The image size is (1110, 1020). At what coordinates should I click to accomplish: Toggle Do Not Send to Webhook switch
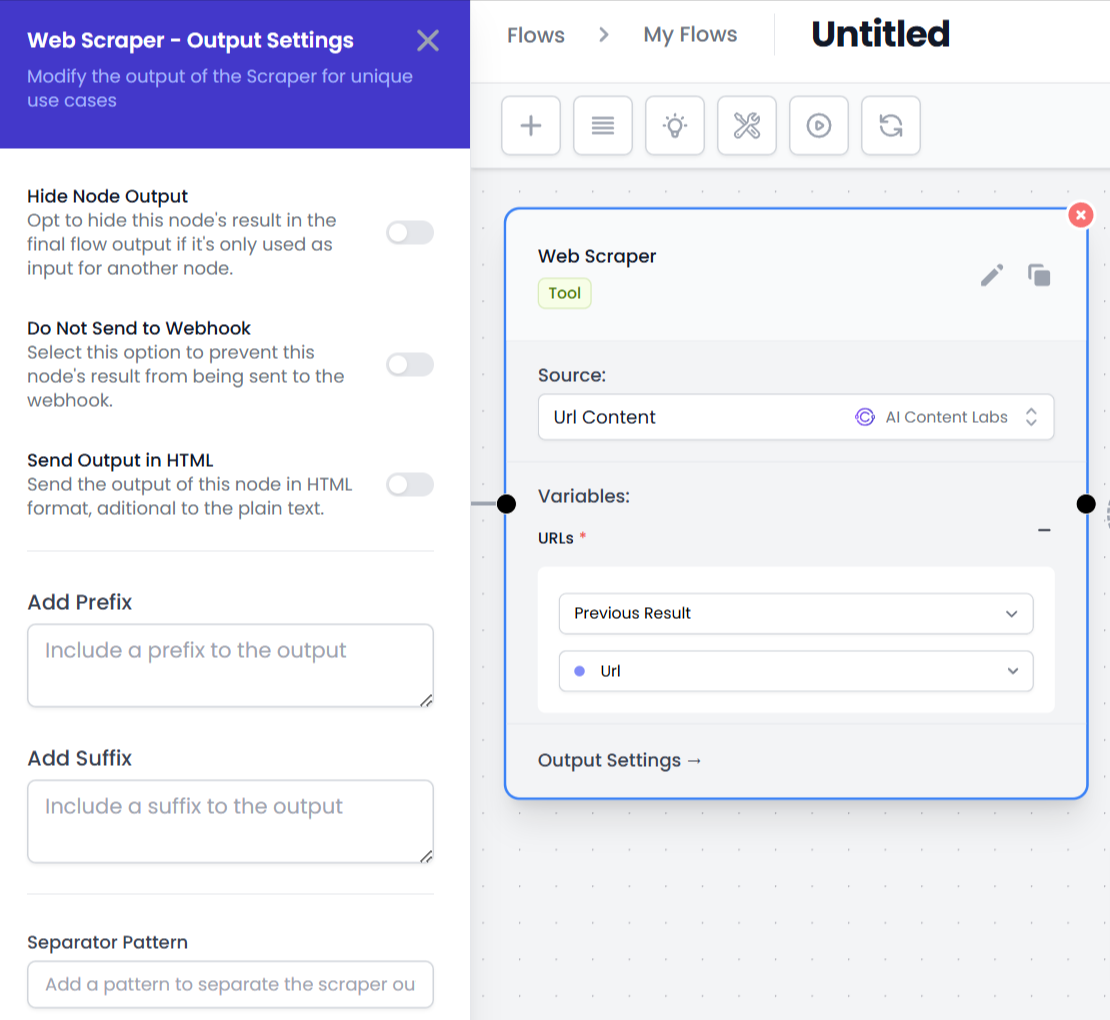[x=410, y=365]
